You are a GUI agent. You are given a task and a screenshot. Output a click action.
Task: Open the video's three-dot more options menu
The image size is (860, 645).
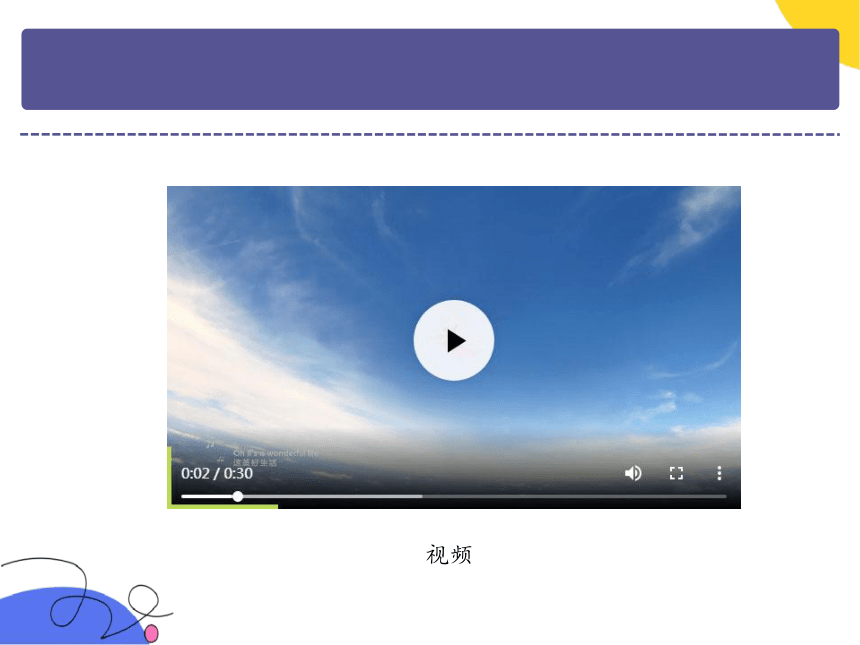[x=719, y=473]
